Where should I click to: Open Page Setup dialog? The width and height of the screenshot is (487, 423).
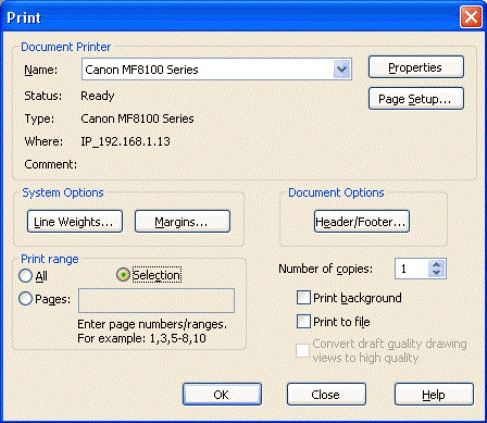click(x=416, y=99)
